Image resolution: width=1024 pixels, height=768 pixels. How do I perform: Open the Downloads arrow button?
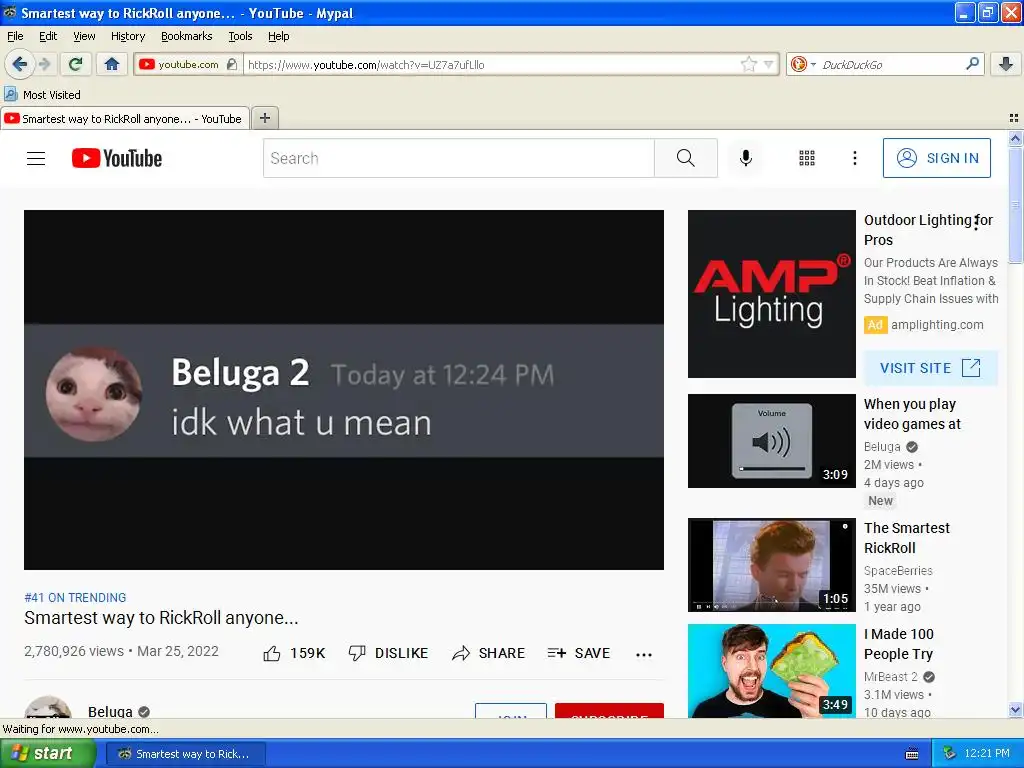click(1006, 64)
